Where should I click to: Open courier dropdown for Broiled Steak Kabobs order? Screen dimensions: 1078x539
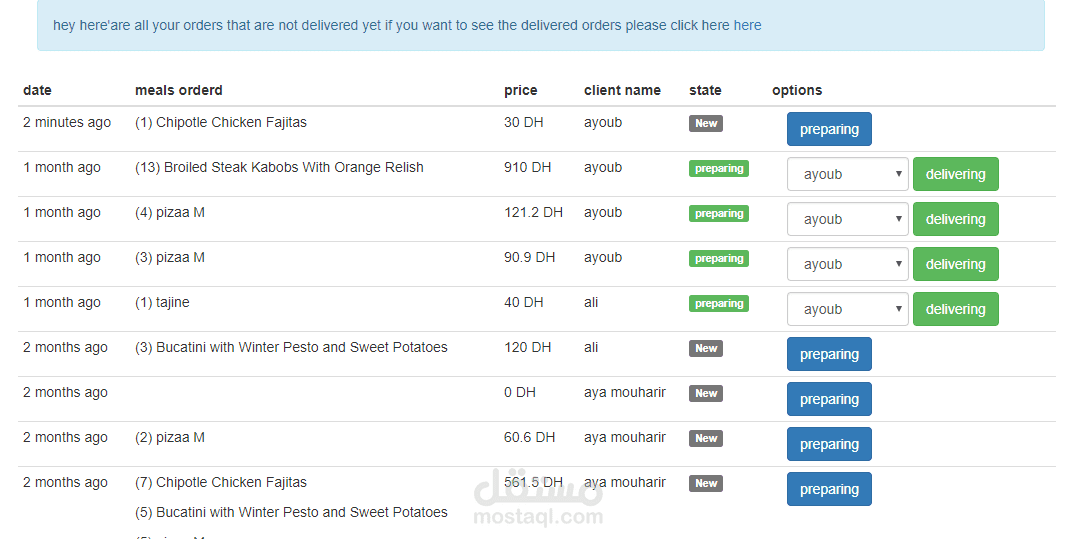(847, 174)
